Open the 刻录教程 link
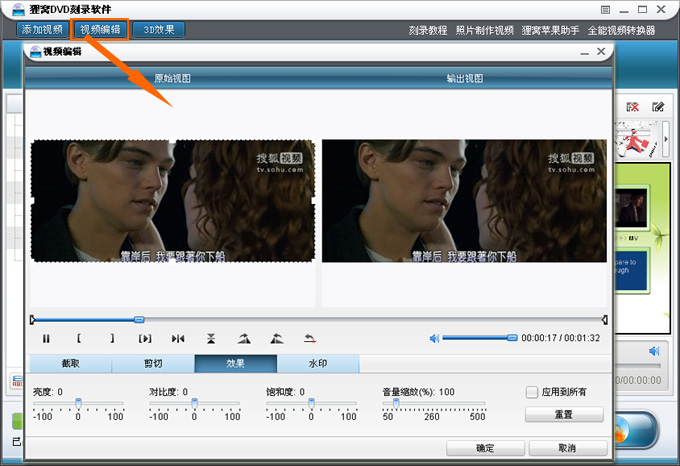This screenshot has width=680, height=466. [x=428, y=30]
